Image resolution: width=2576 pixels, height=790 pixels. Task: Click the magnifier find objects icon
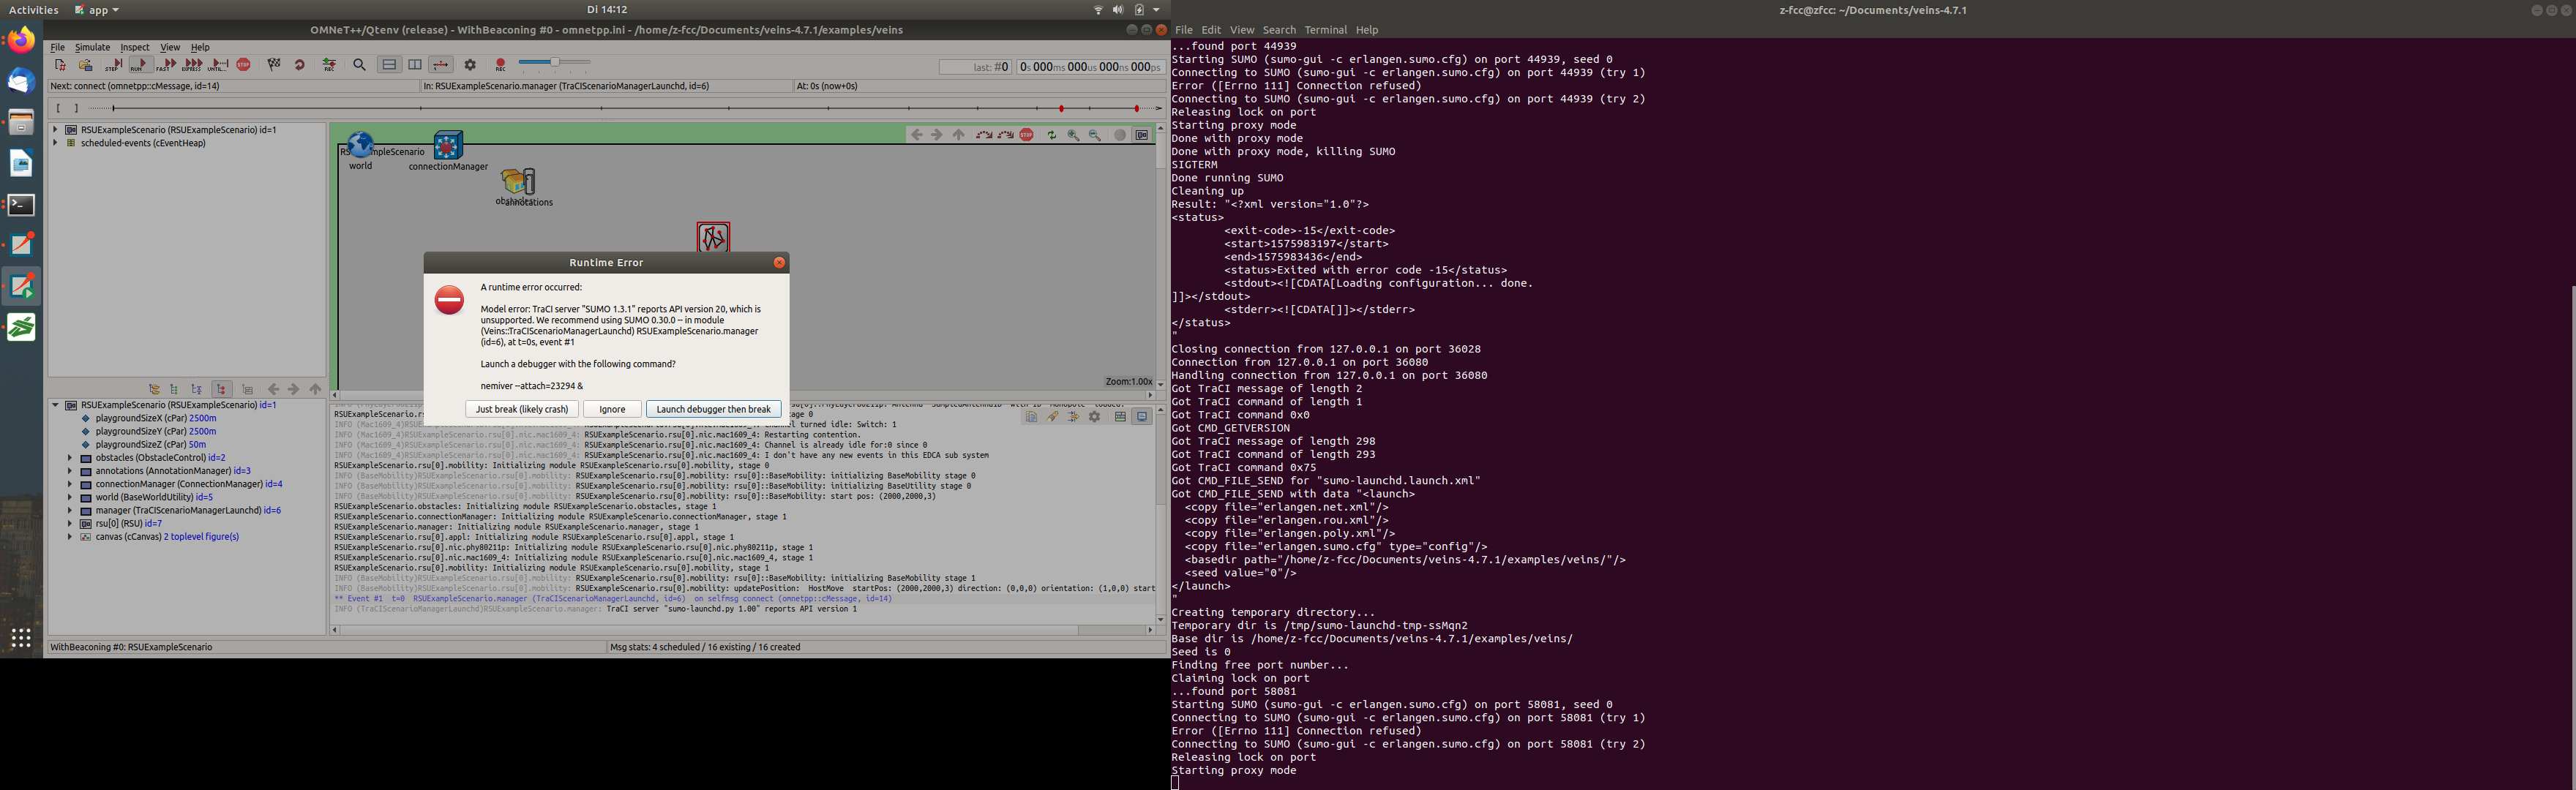point(359,65)
